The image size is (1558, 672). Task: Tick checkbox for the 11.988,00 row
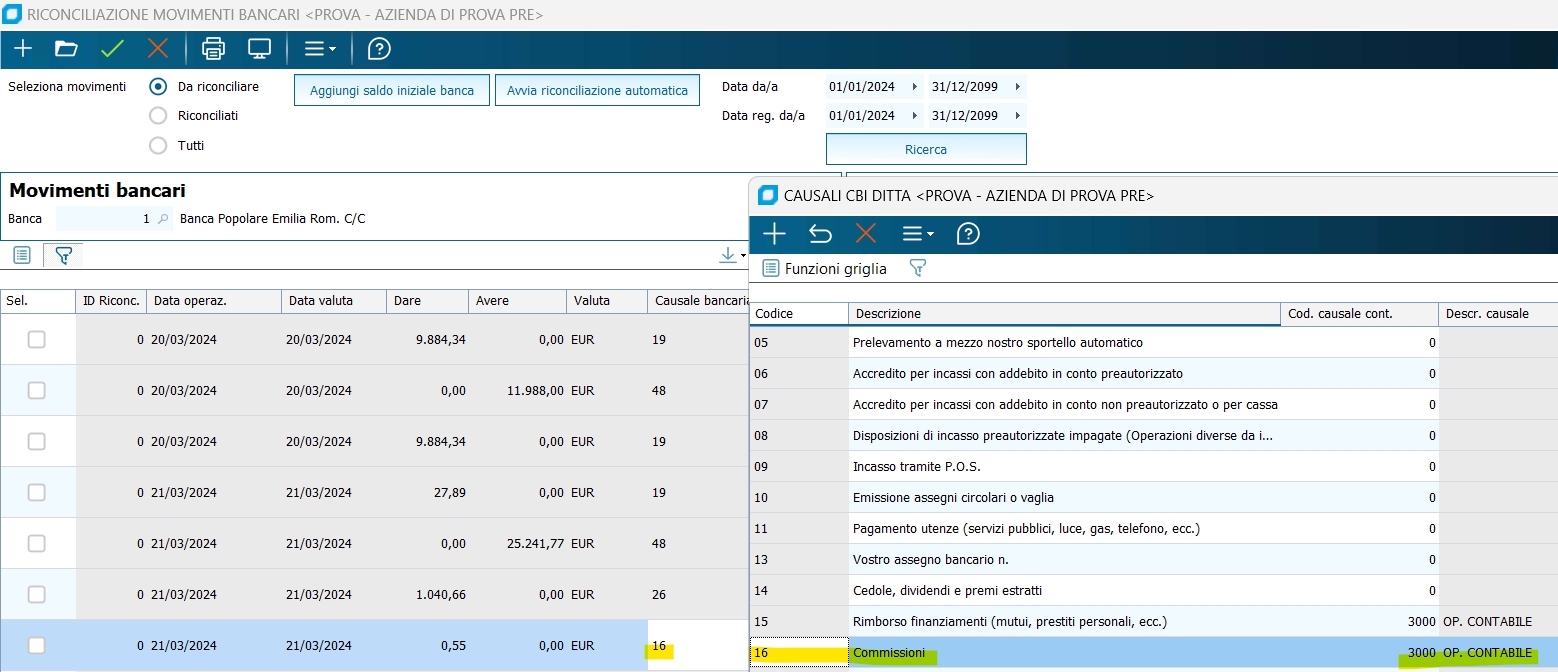tap(37, 391)
